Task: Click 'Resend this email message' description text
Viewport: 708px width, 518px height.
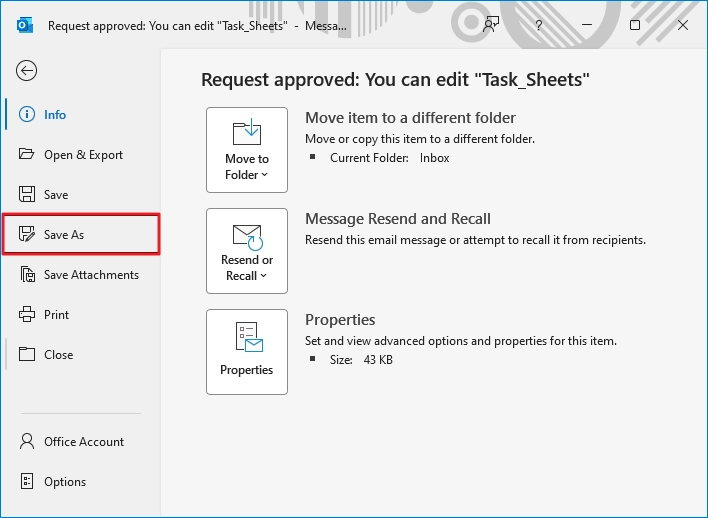Action: coord(475,240)
